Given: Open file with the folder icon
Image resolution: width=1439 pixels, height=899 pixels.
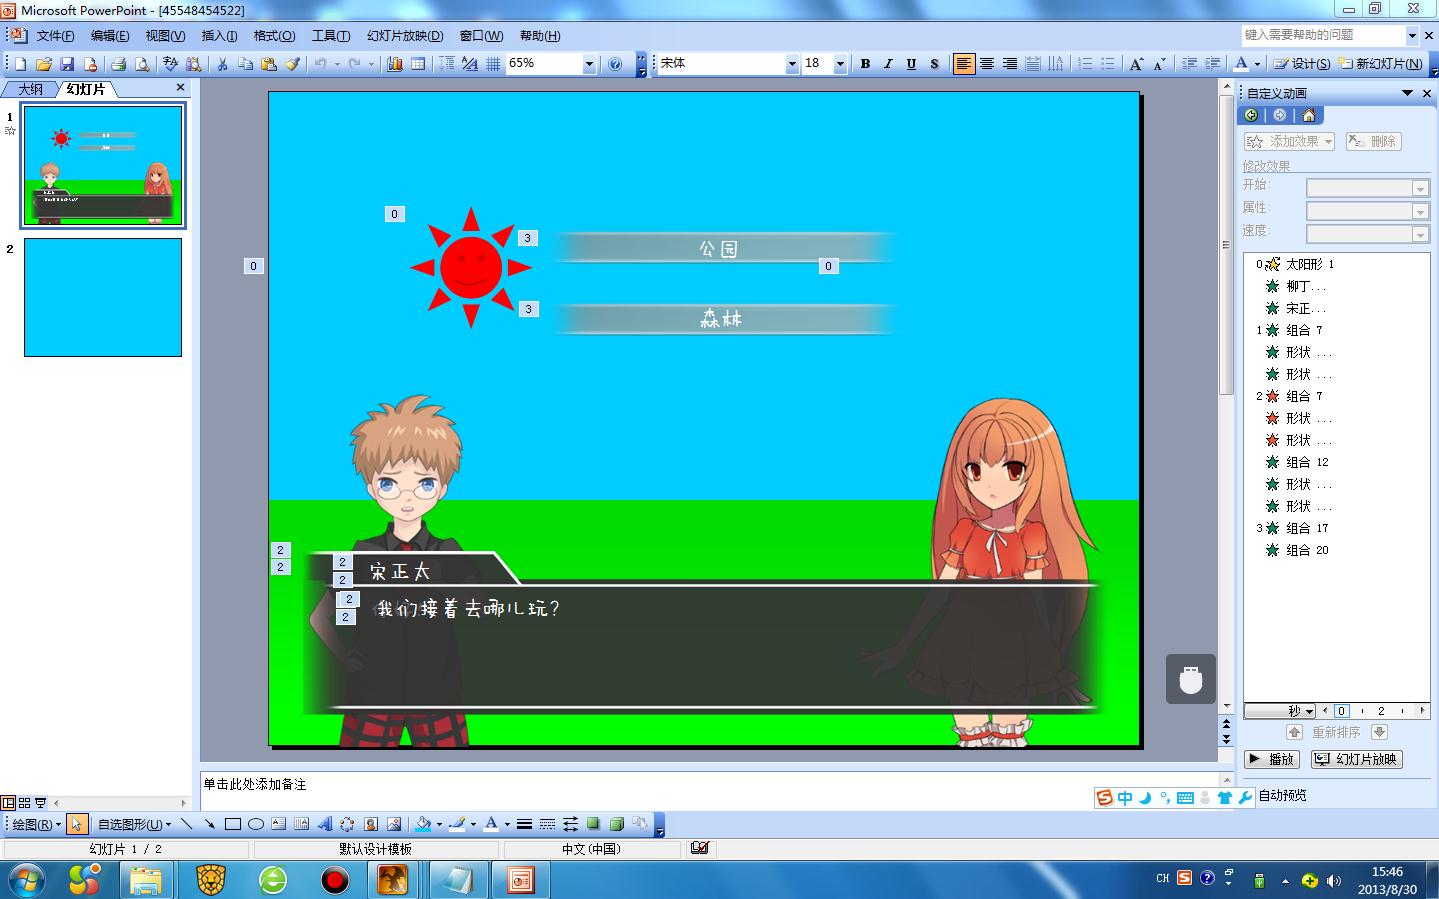Looking at the screenshot, I should (x=43, y=64).
